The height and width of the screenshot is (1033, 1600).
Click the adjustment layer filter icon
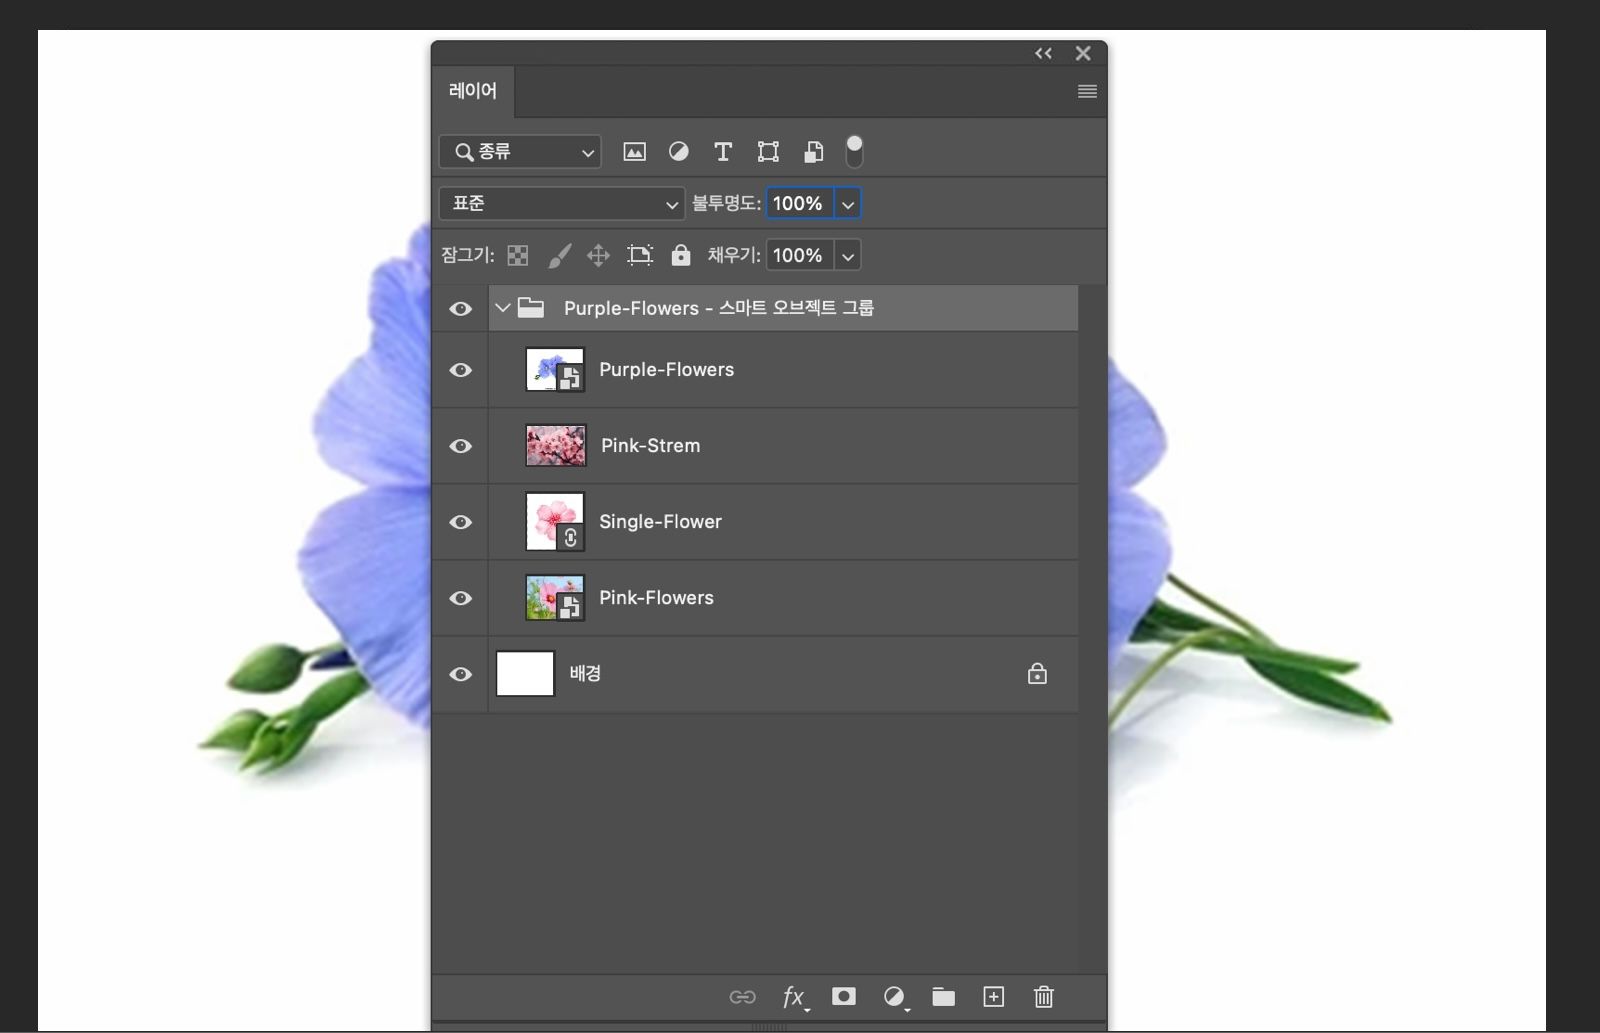pyautogui.click(x=678, y=152)
